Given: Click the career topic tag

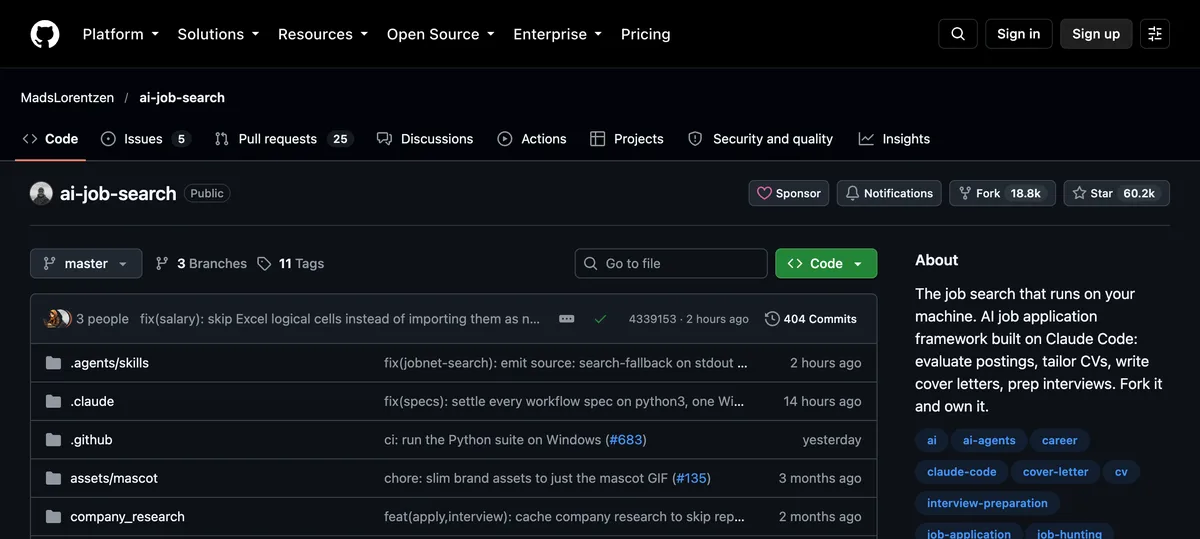Looking at the screenshot, I should [x=1060, y=440].
